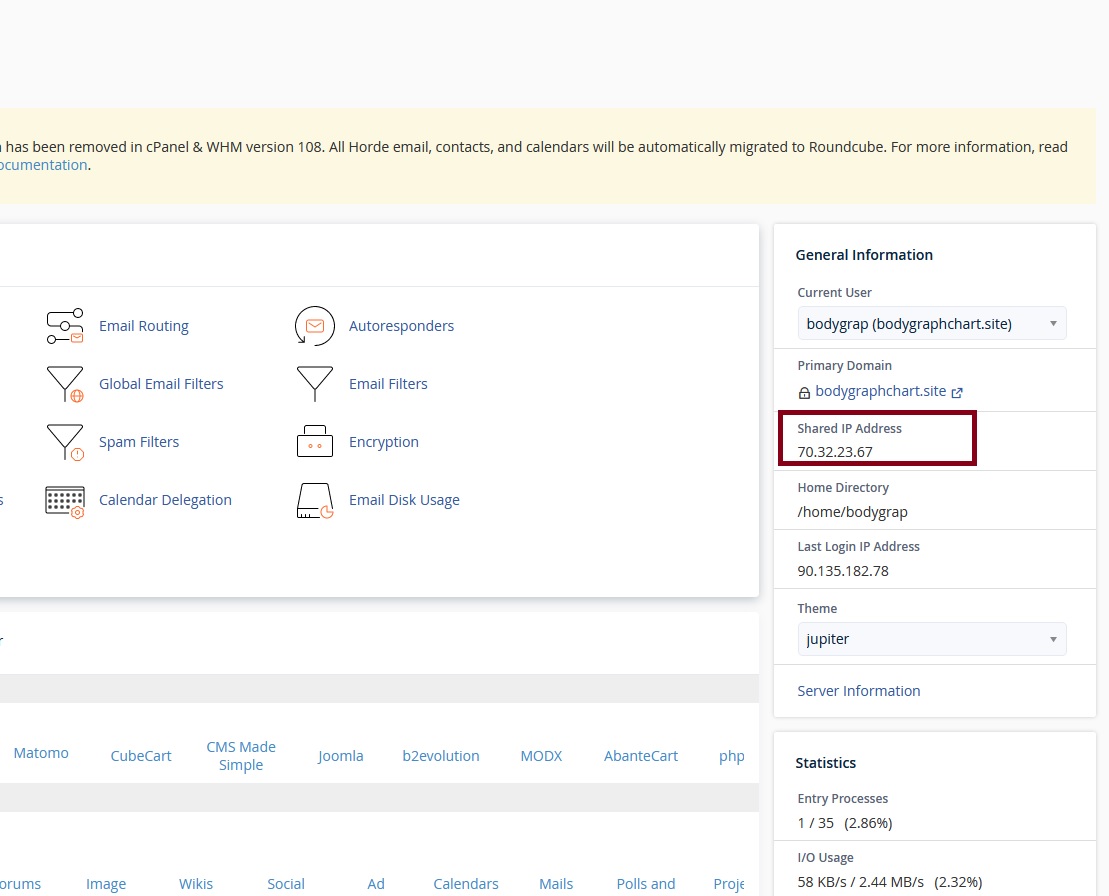Open the Social category
Image resolution: width=1109 pixels, height=896 pixels.
(x=286, y=884)
